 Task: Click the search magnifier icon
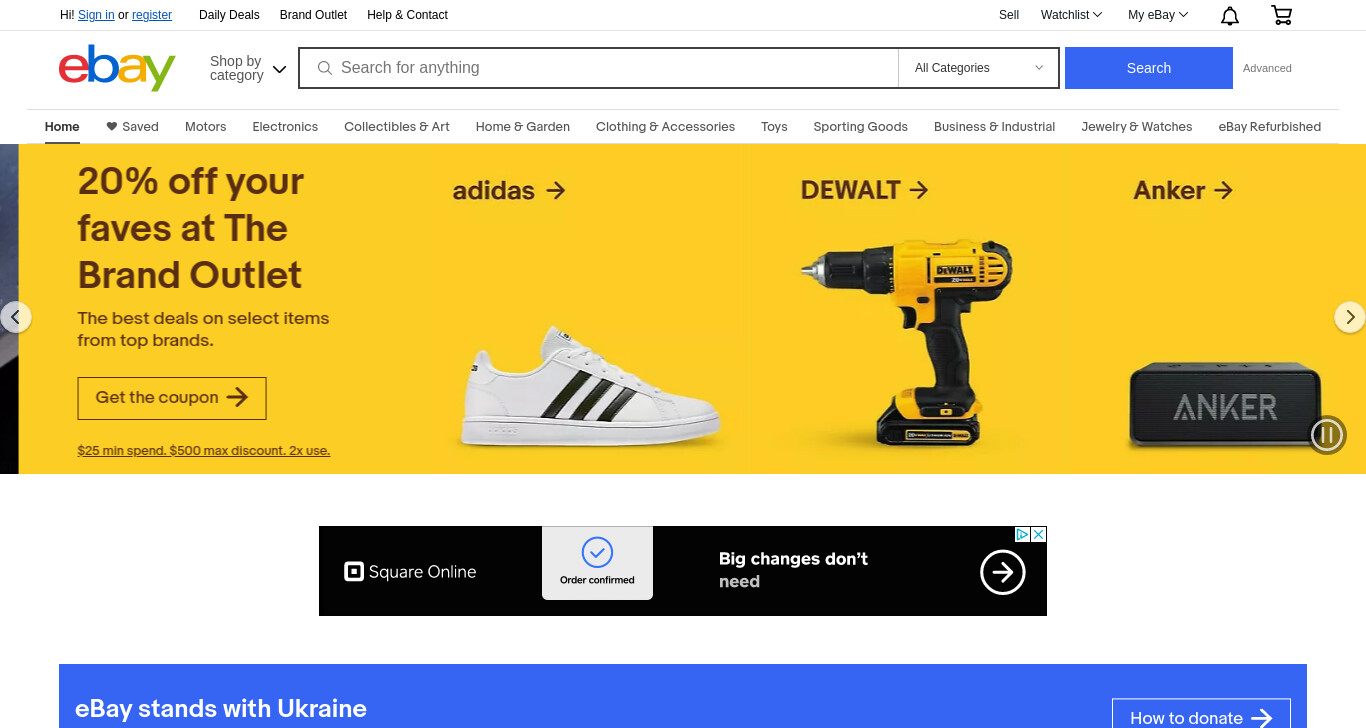(324, 68)
